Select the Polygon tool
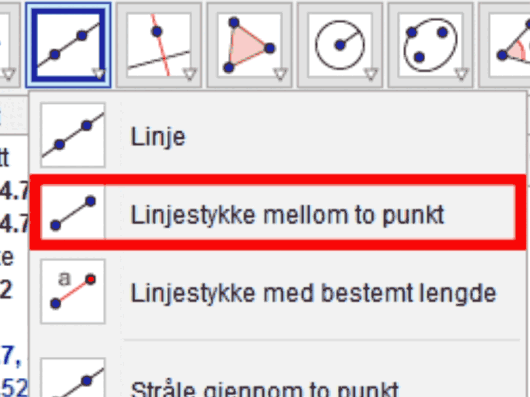The height and width of the screenshot is (397, 530). click(249, 45)
